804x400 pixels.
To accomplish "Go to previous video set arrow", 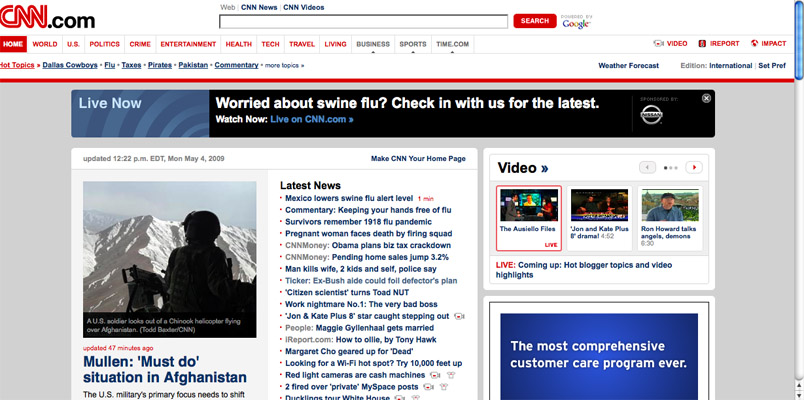I will 647,167.
